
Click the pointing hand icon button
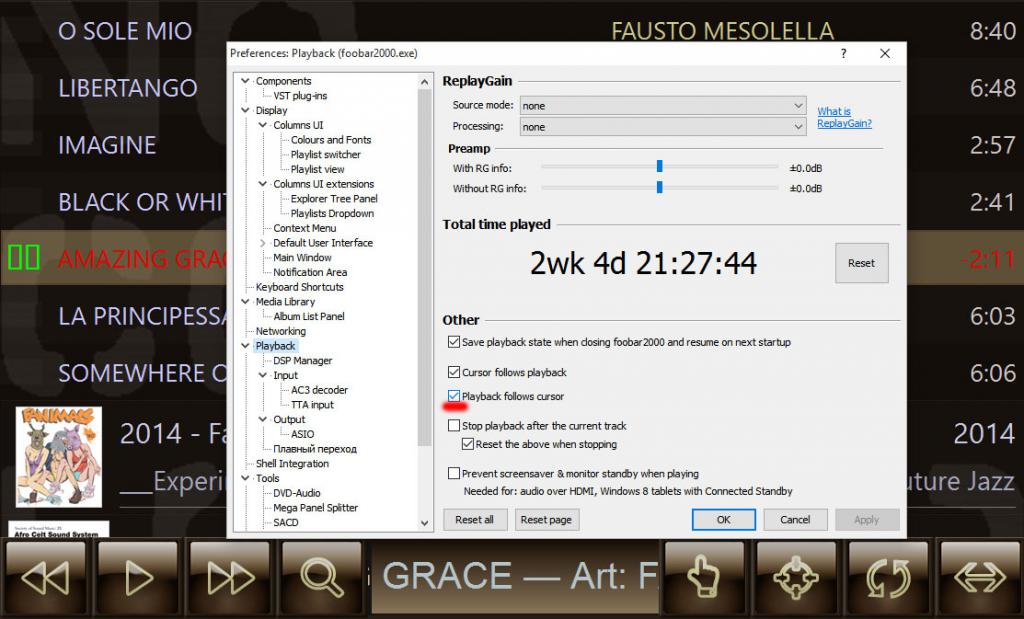click(x=705, y=577)
